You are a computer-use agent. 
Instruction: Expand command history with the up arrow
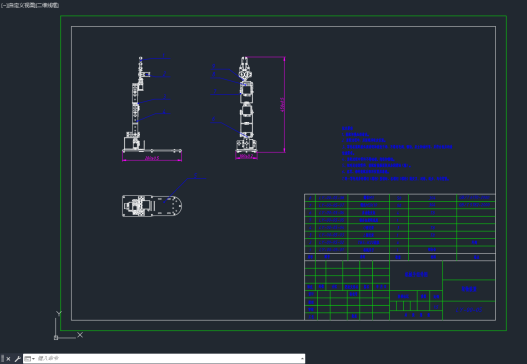[302, 359]
